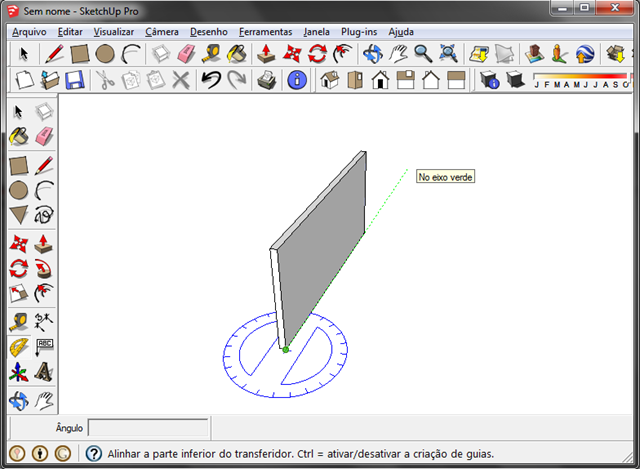Image resolution: width=640 pixels, height=469 pixels.
Task: Open the Câmera menu
Action: pyautogui.click(x=162, y=32)
